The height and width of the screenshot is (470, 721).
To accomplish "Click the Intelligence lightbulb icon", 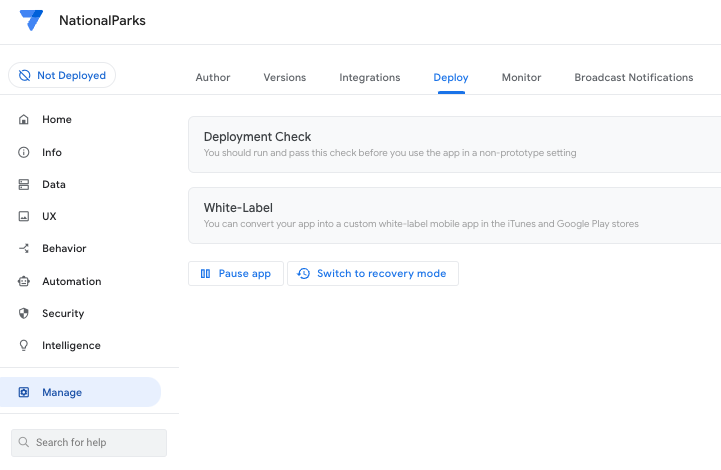I will click(x=23, y=345).
